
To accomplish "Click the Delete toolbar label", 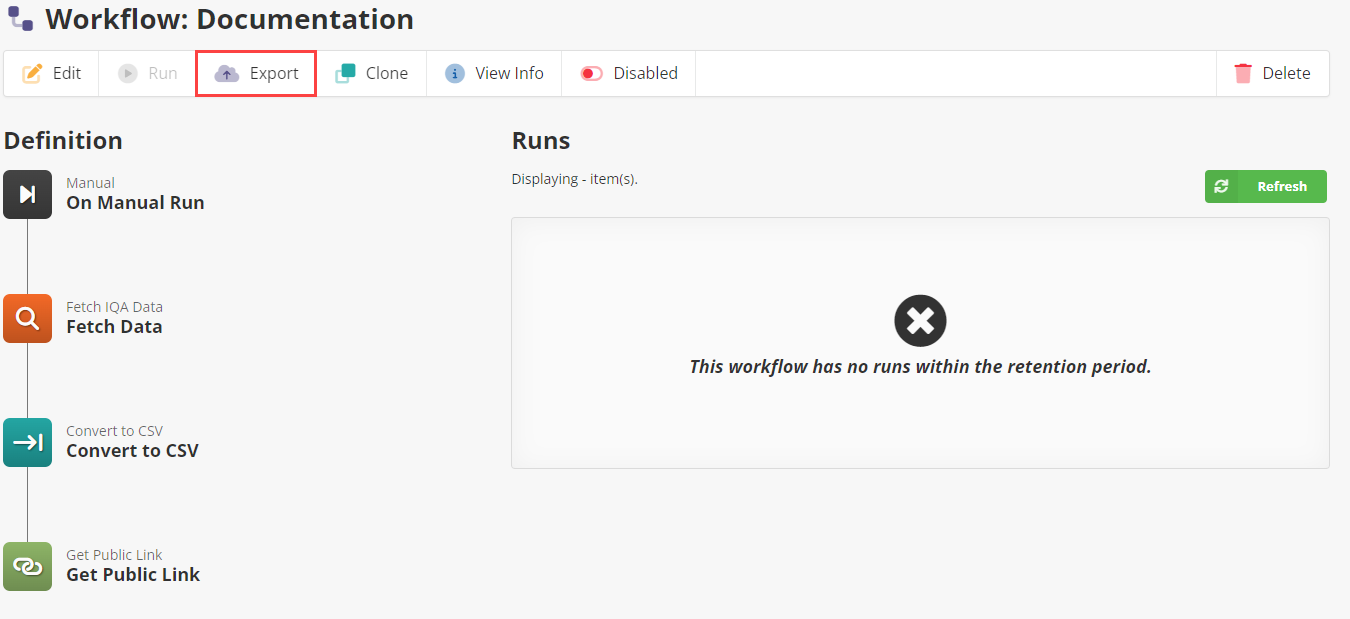I will (1286, 73).
